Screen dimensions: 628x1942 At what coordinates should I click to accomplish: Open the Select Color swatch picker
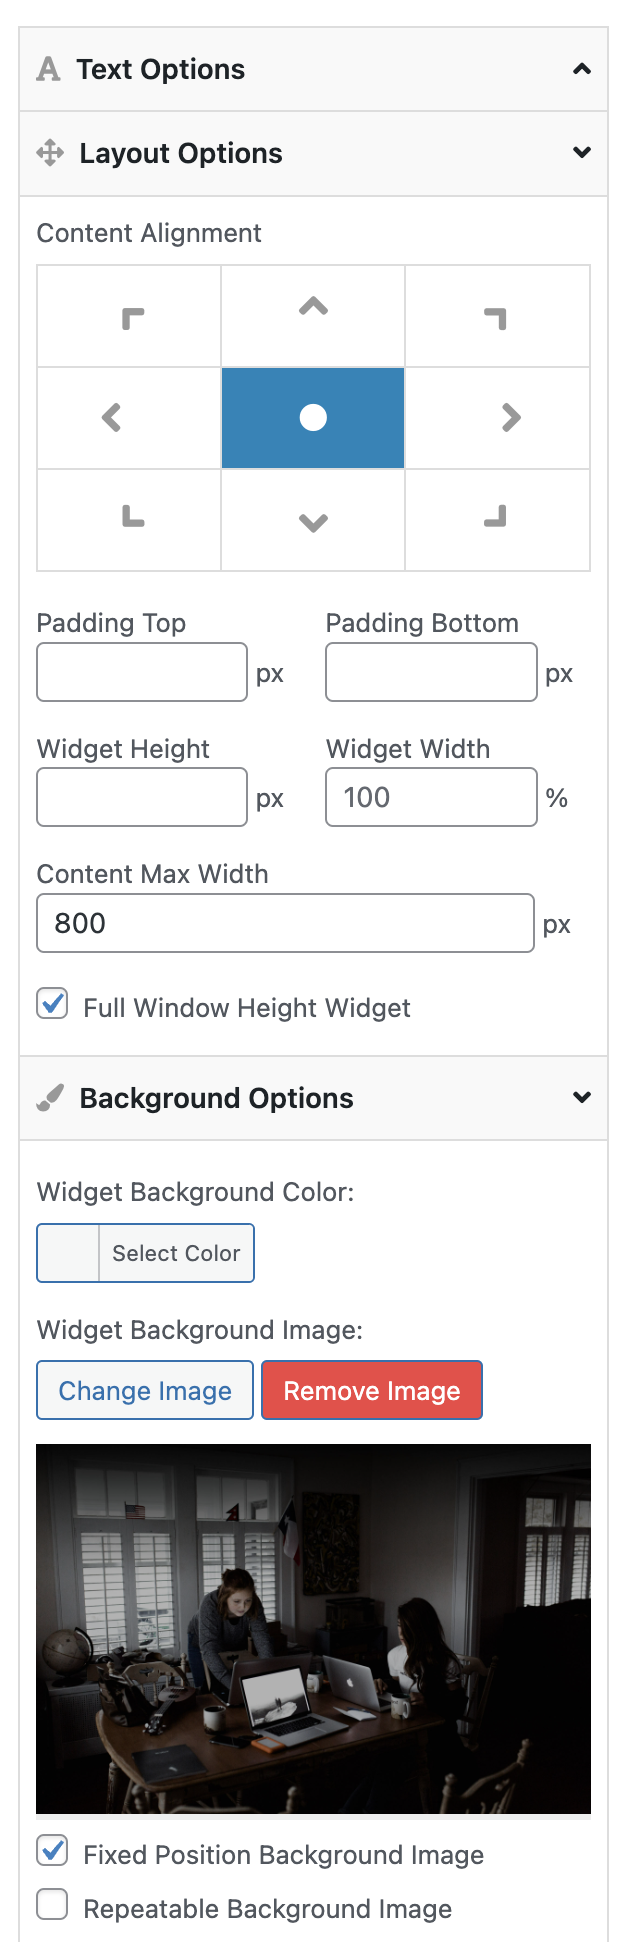point(145,1253)
